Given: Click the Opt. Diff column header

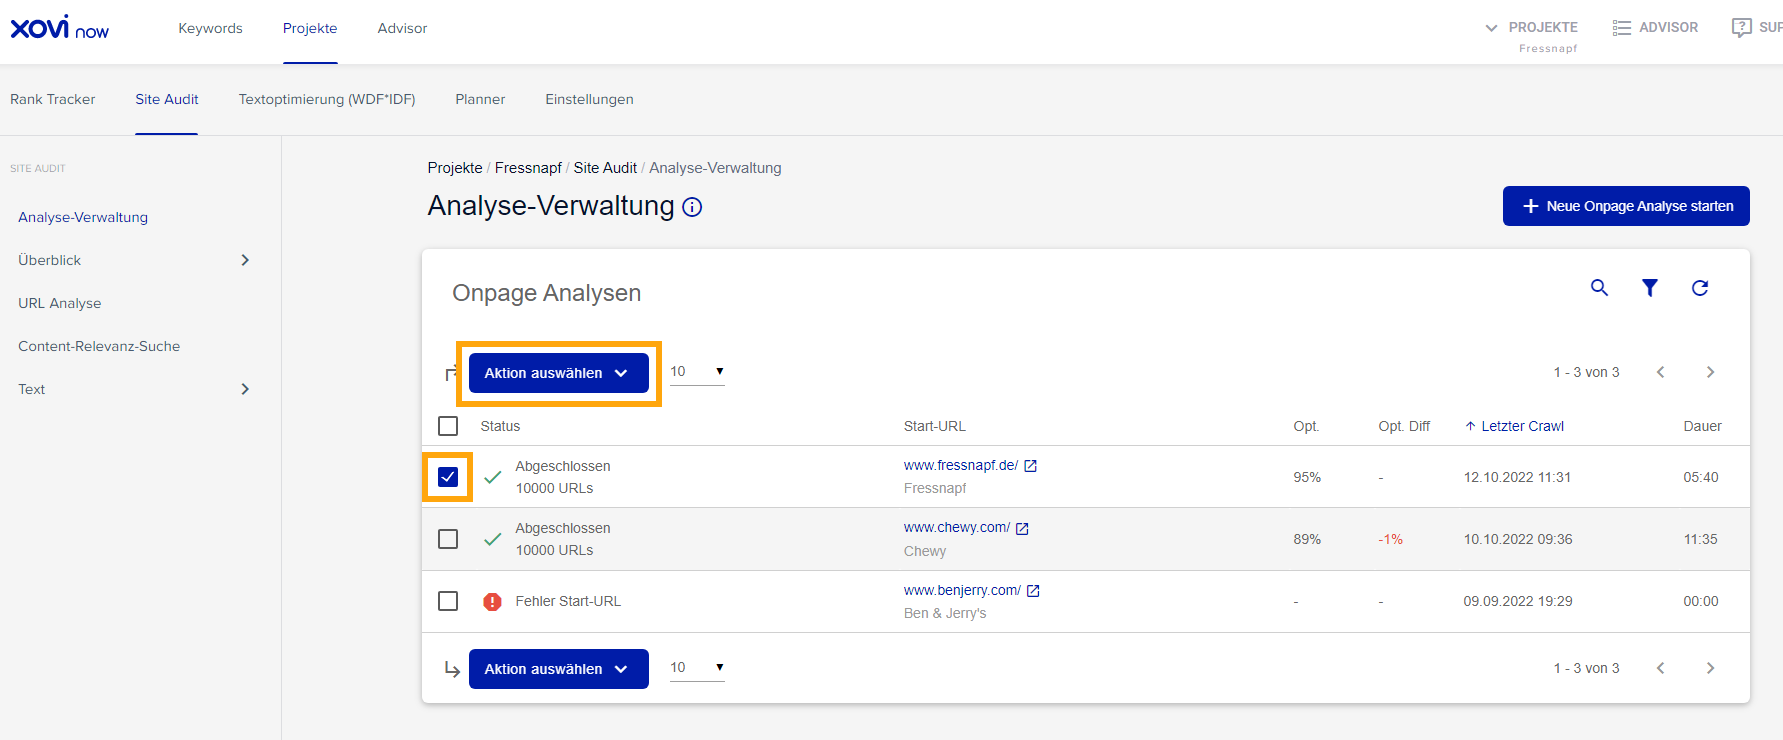Looking at the screenshot, I should [x=1404, y=426].
